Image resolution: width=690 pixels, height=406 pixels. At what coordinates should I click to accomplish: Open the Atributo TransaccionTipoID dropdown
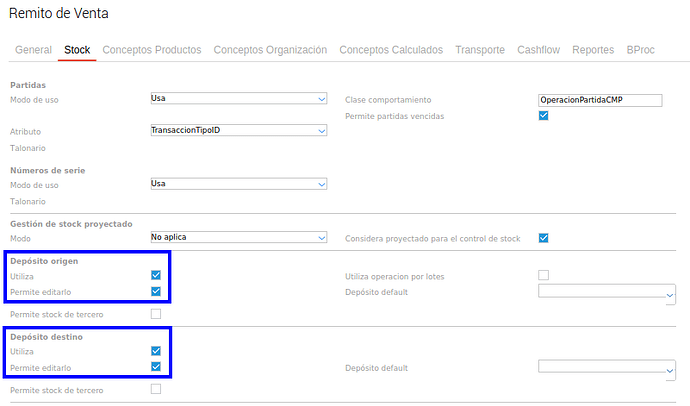pos(238,130)
